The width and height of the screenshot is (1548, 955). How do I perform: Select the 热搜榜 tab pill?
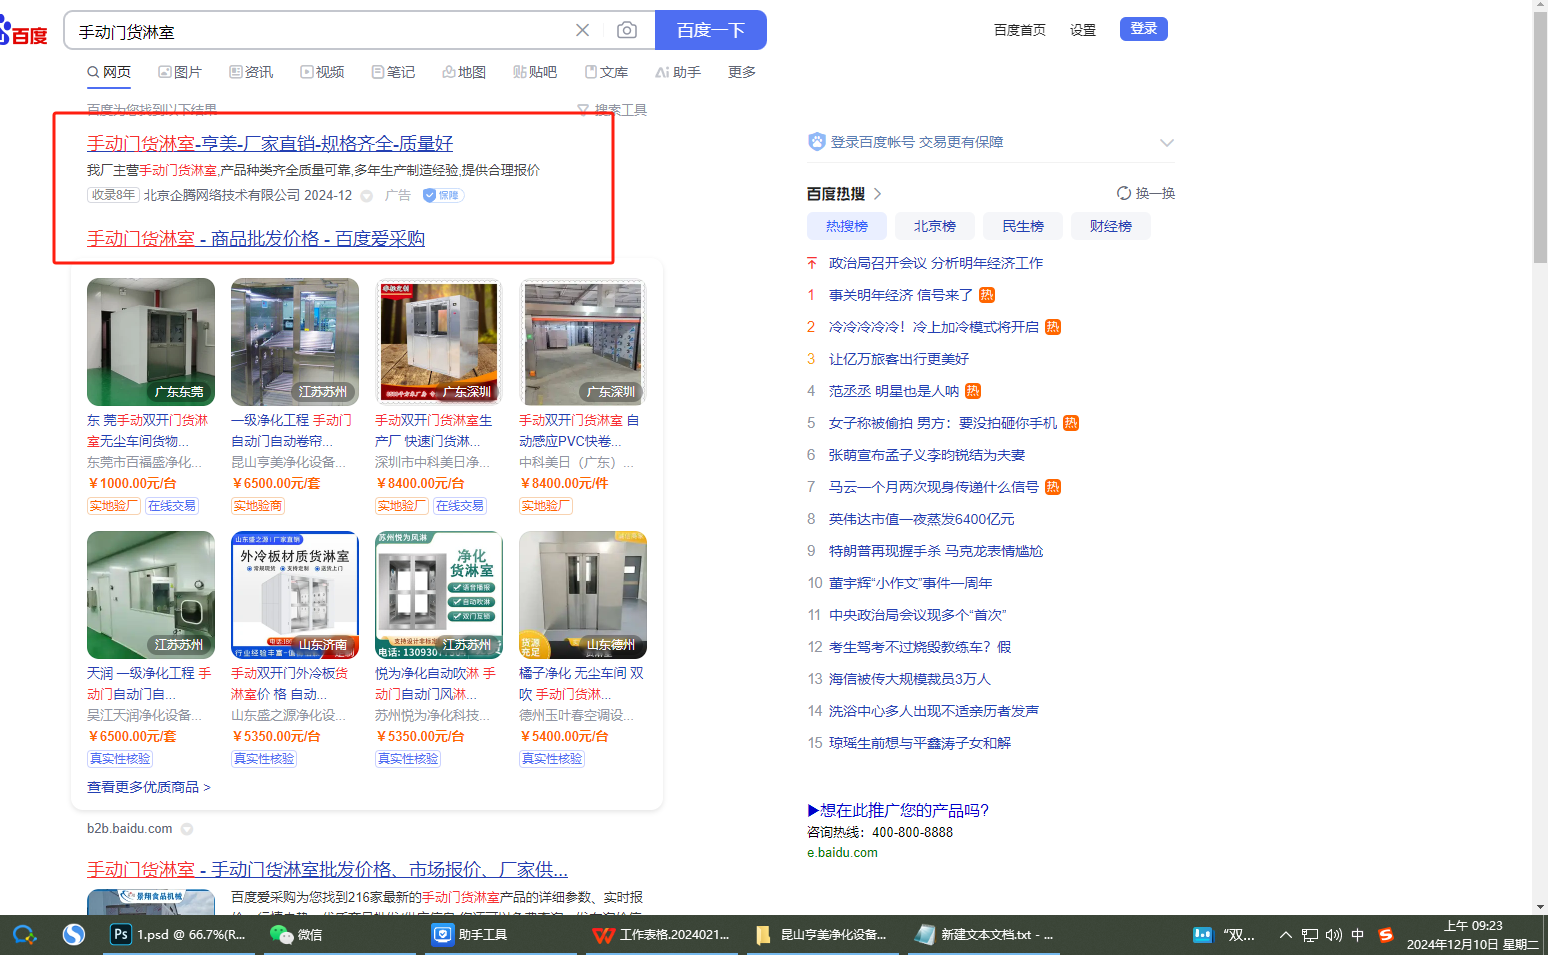pos(847,226)
